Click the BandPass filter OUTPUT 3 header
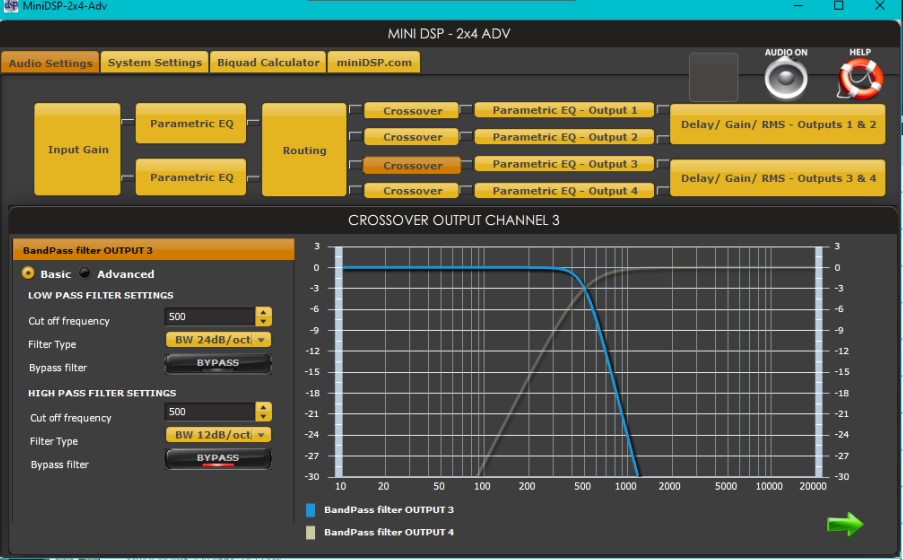This screenshot has width=903, height=560. (x=153, y=250)
